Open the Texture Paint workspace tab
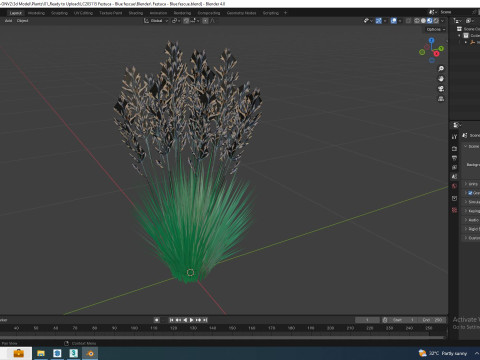 [111, 13]
